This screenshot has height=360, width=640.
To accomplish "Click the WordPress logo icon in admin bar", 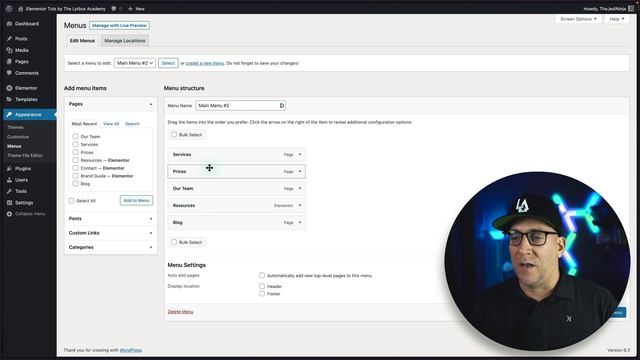I will pos(9,9).
